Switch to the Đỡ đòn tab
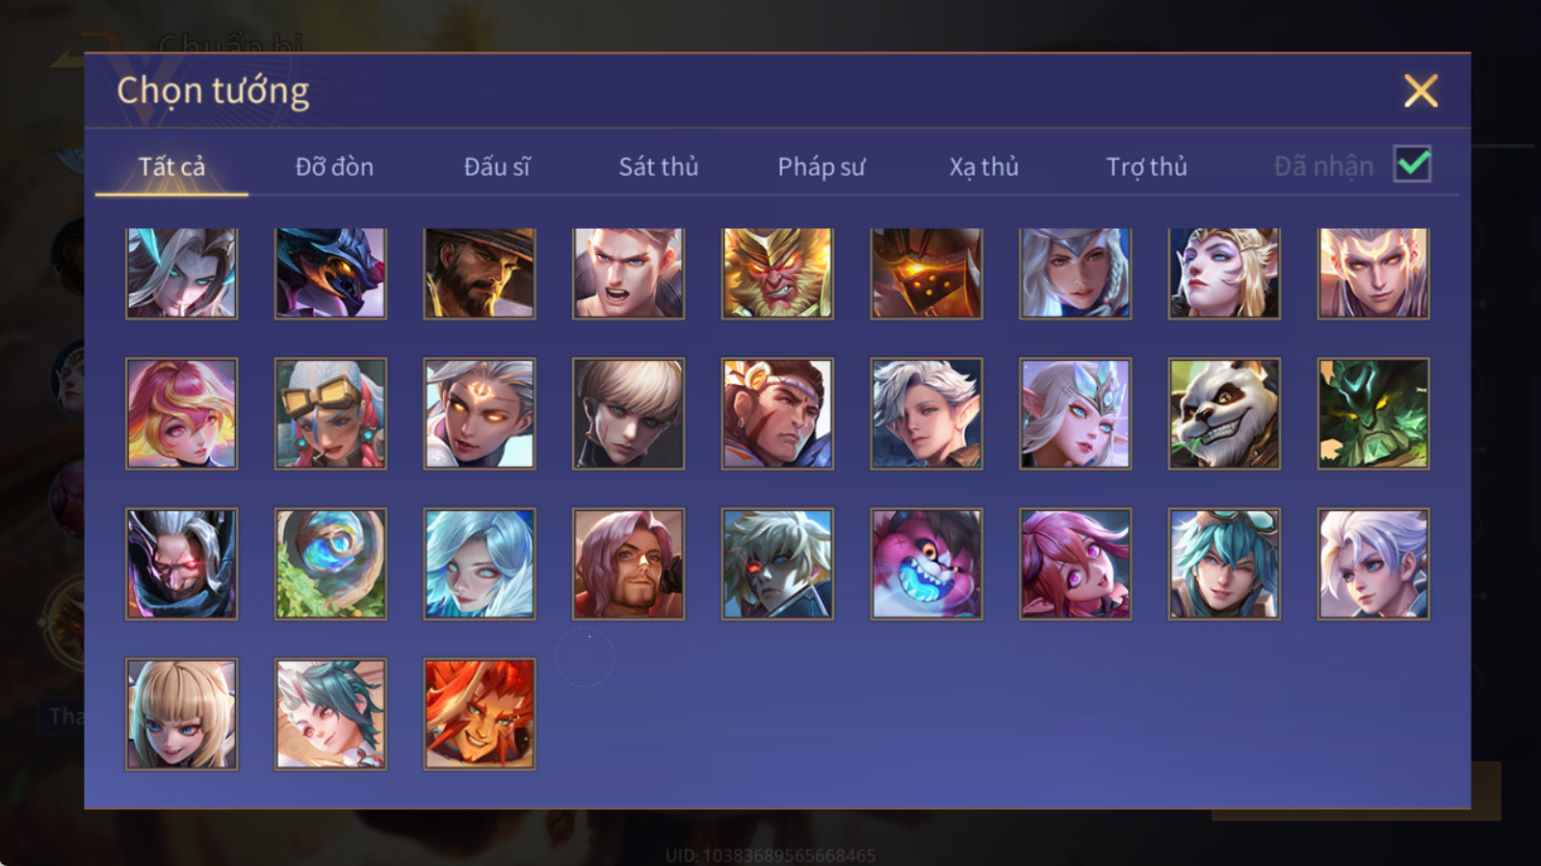This screenshot has width=1541, height=866. pos(334,167)
